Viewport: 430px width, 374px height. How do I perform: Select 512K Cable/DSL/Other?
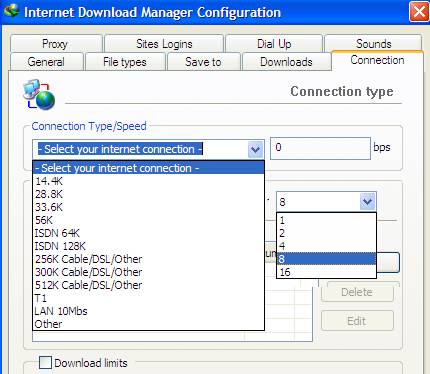coord(148,285)
